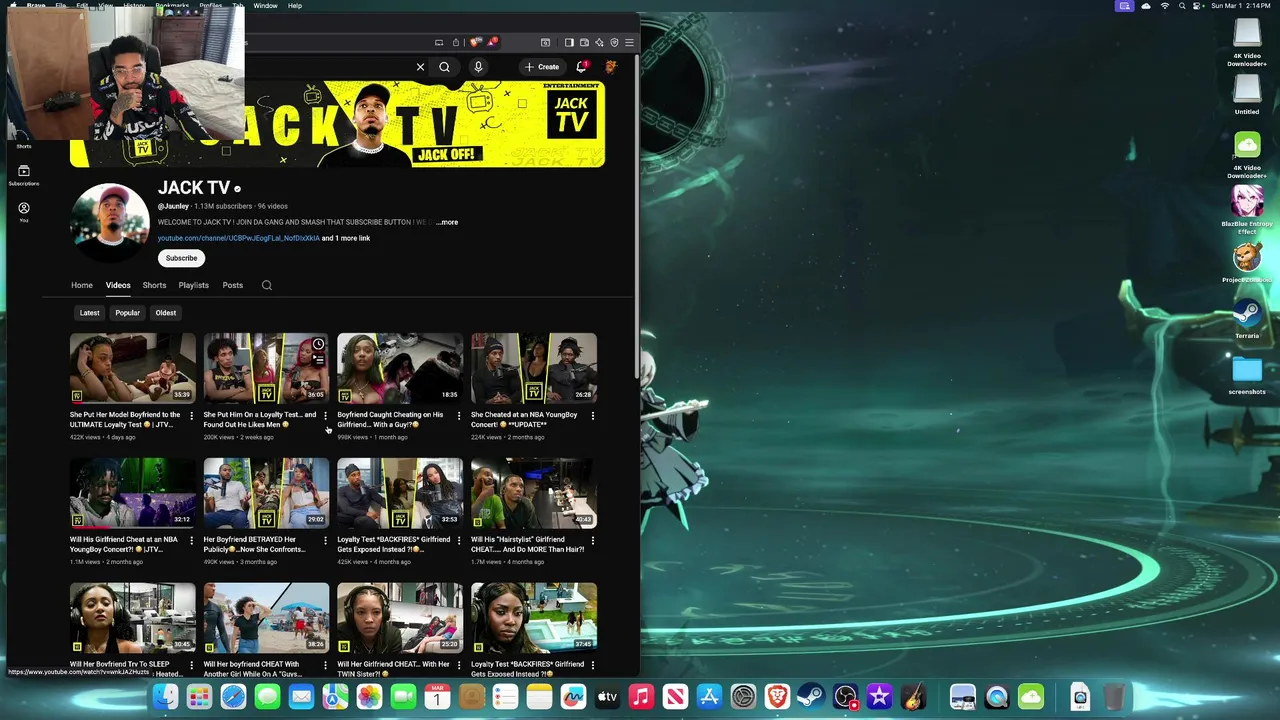Select the Latest sort chip
The width and height of the screenshot is (1280, 720).
click(89, 313)
